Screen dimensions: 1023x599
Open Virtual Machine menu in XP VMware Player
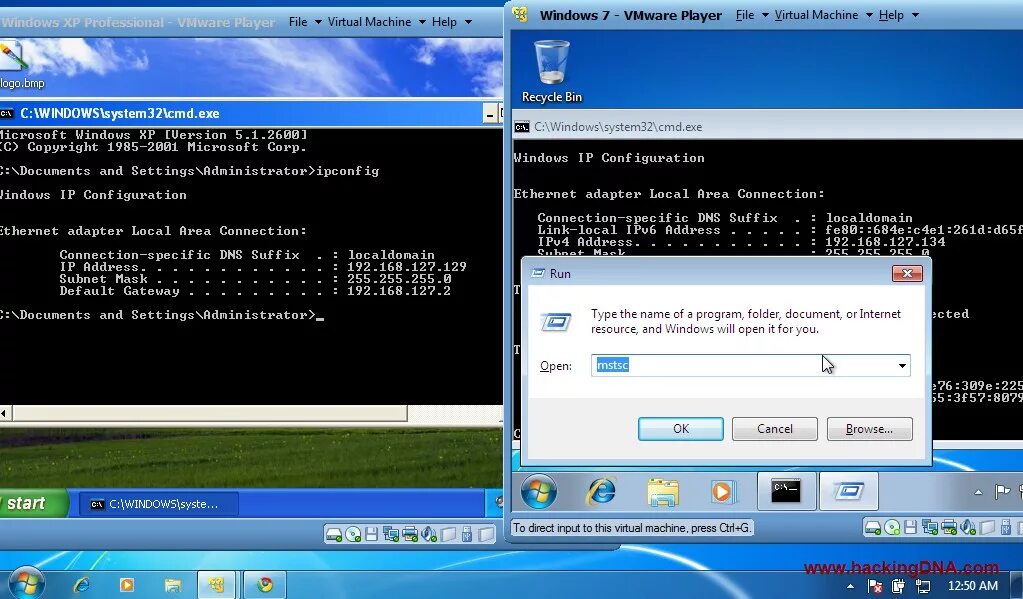pyautogui.click(x=369, y=22)
